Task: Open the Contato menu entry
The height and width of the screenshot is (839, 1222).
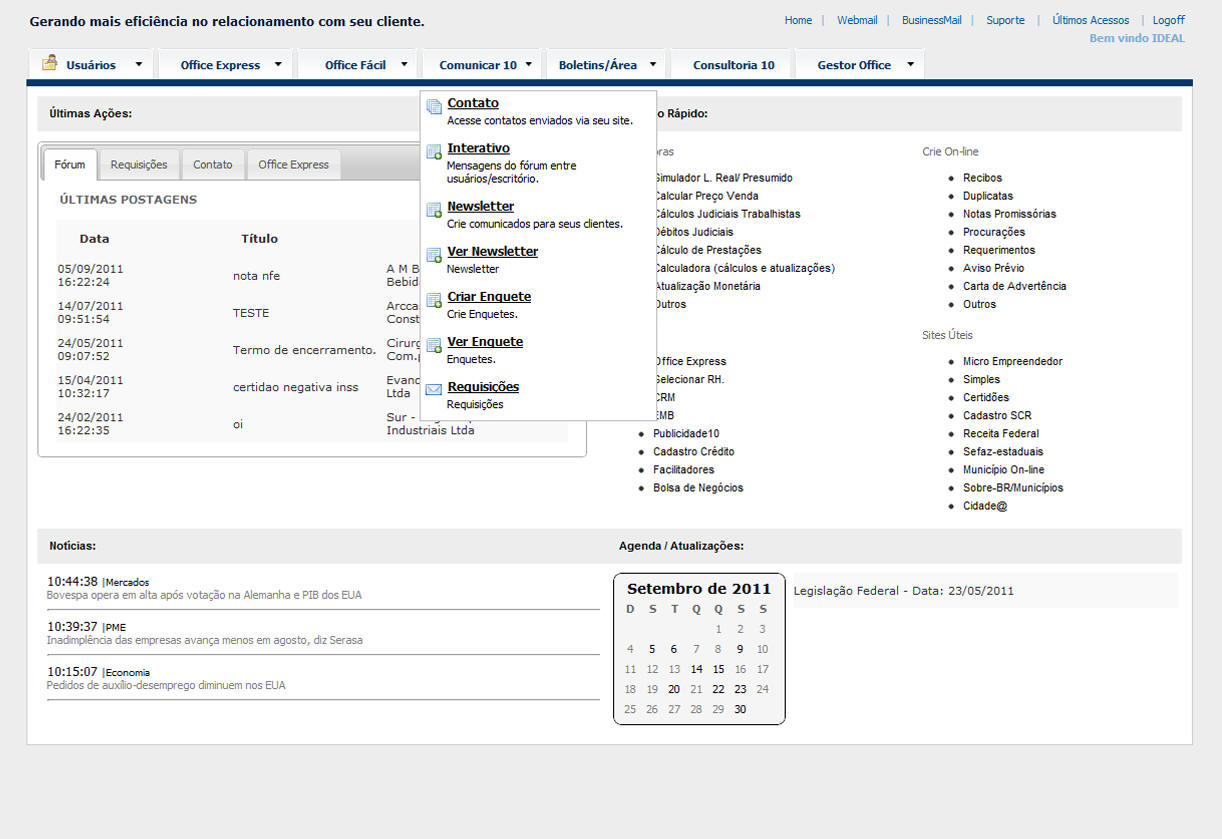Action: [x=473, y=103]
